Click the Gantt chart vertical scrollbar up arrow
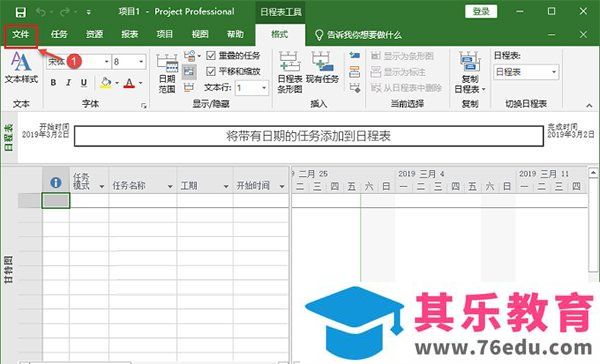 click(x=593, y=173)
